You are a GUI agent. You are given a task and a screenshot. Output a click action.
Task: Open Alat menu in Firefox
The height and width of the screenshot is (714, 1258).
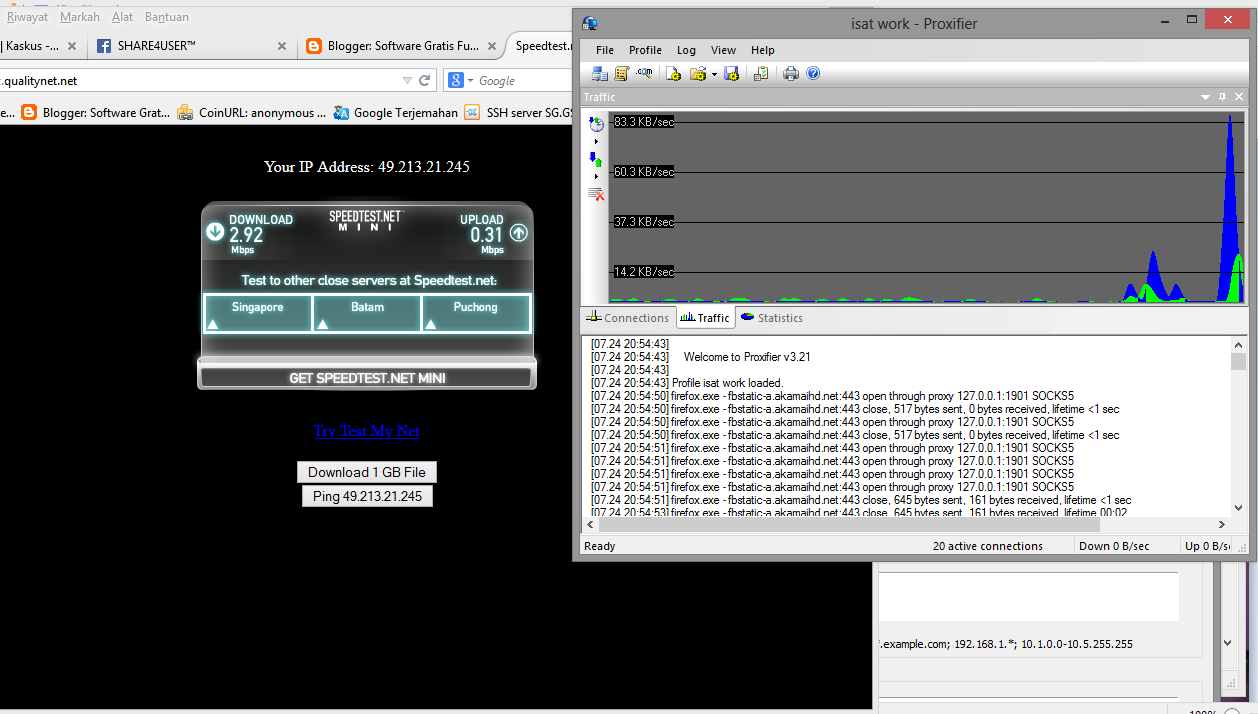click(x=123, y=17)
